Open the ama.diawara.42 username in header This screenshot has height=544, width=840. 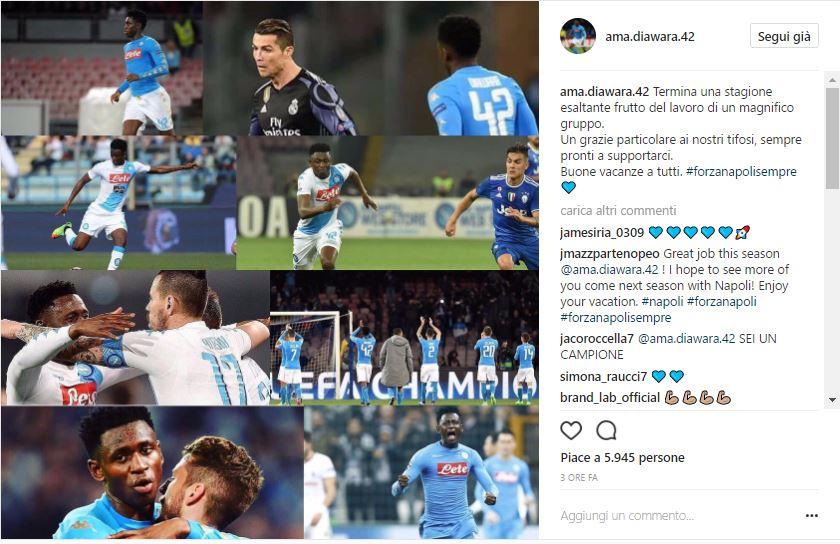(x=650, y=36)
